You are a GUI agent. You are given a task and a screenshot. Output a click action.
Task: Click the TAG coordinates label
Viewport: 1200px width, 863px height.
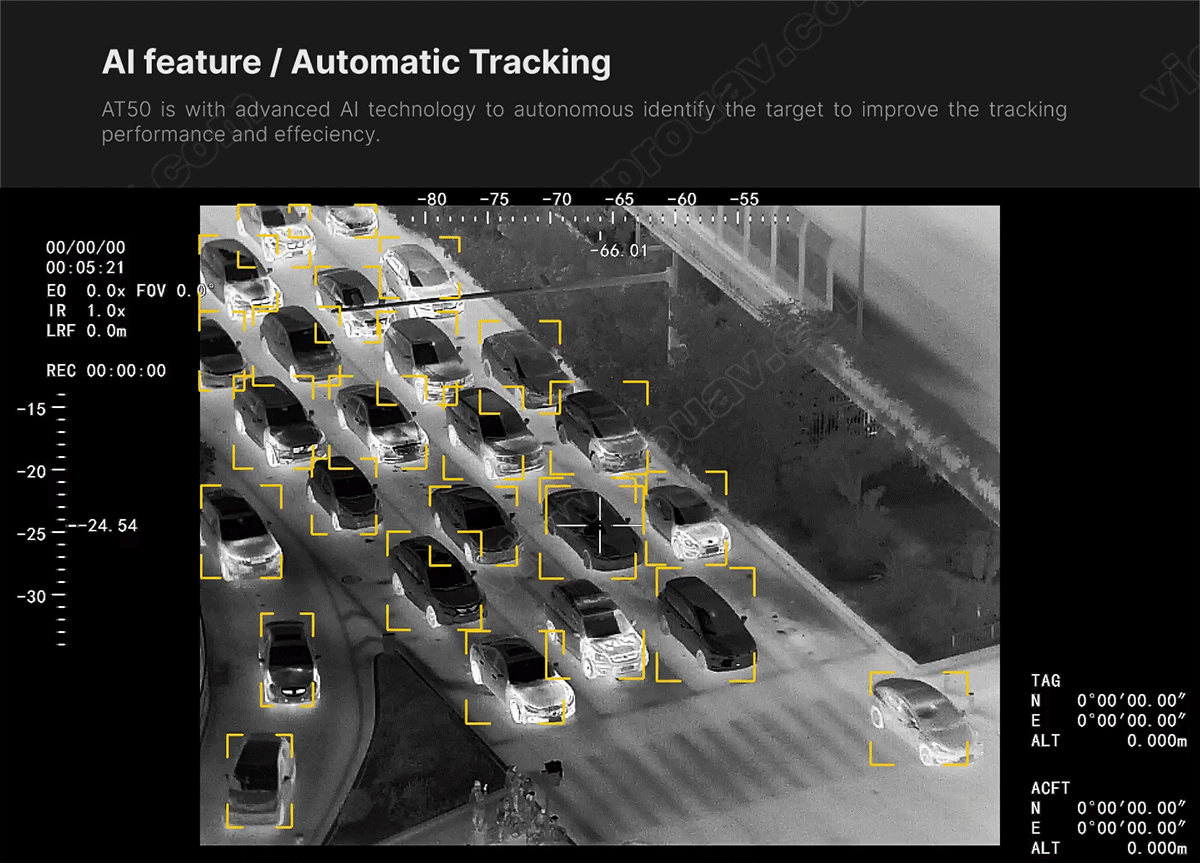(1046, 681)
